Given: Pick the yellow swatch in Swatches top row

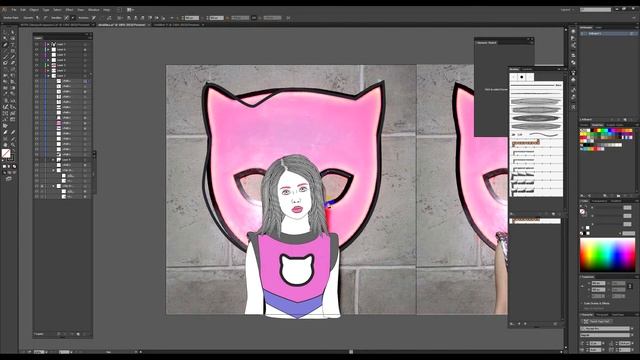Looking at the screenshot, I should (x=599, y=131).
